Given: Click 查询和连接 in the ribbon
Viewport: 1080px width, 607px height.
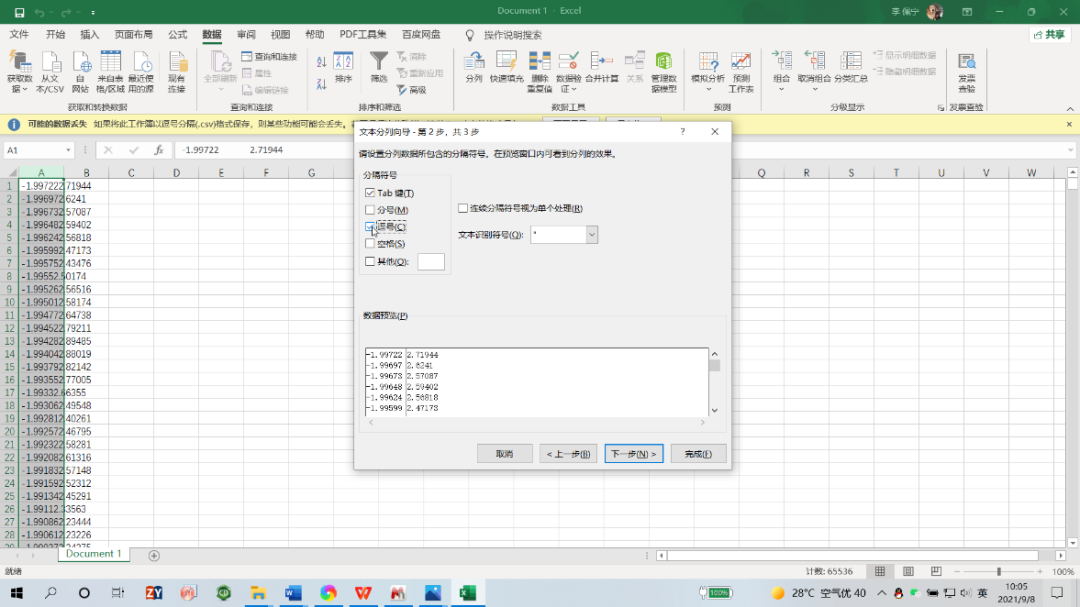Looking at the screenshot, I should tap(269, 56).
